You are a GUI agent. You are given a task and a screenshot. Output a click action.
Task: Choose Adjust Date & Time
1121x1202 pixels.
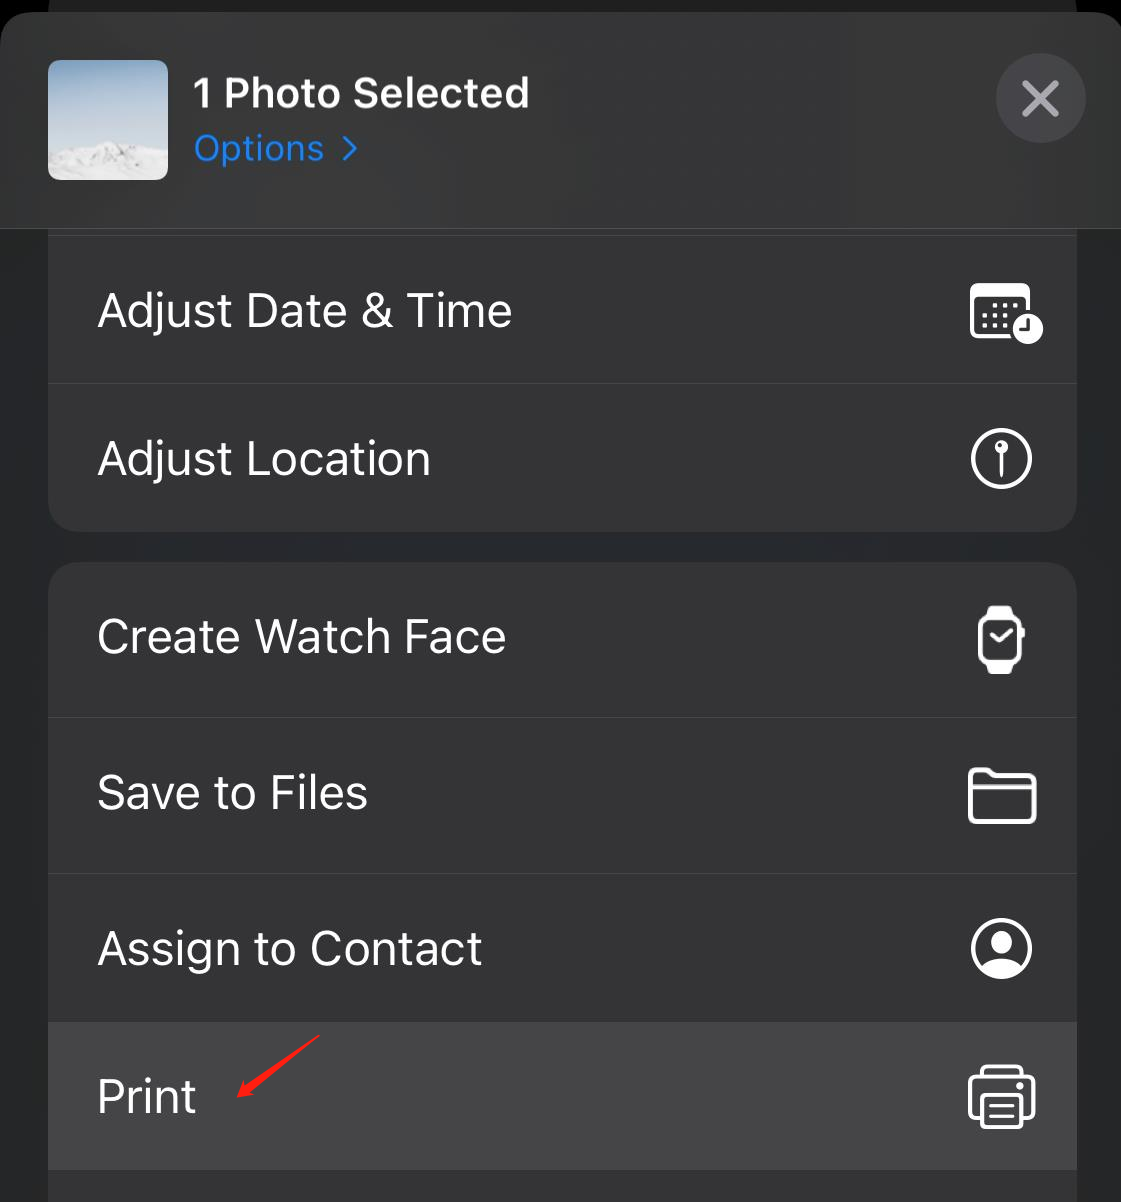[x=562, y=310]
